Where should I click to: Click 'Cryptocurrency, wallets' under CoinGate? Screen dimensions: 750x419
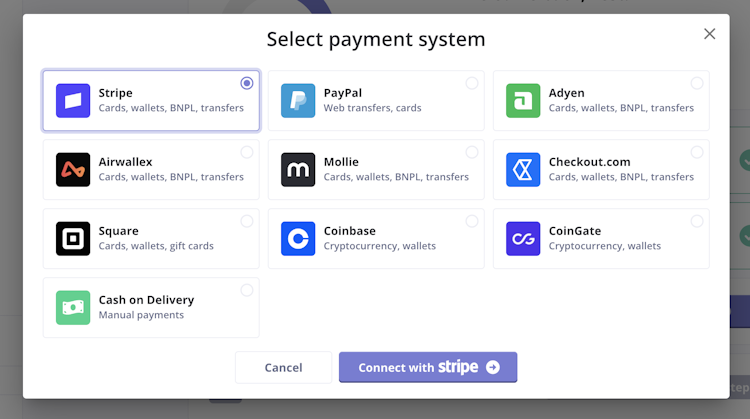click(x=605, y=246)
